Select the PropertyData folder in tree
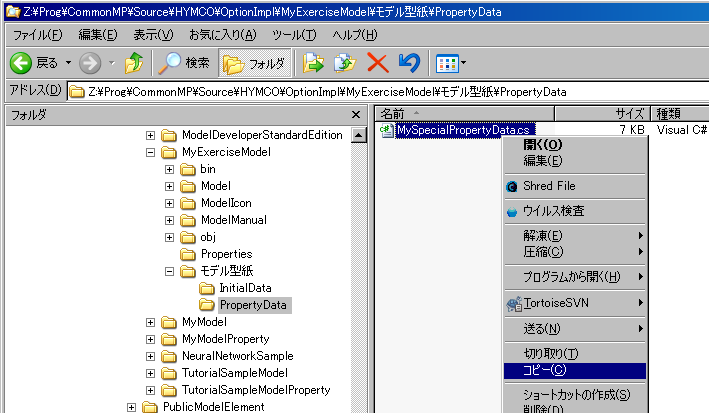The height and width of the screenshot is (413, 709). click(253, 305)
